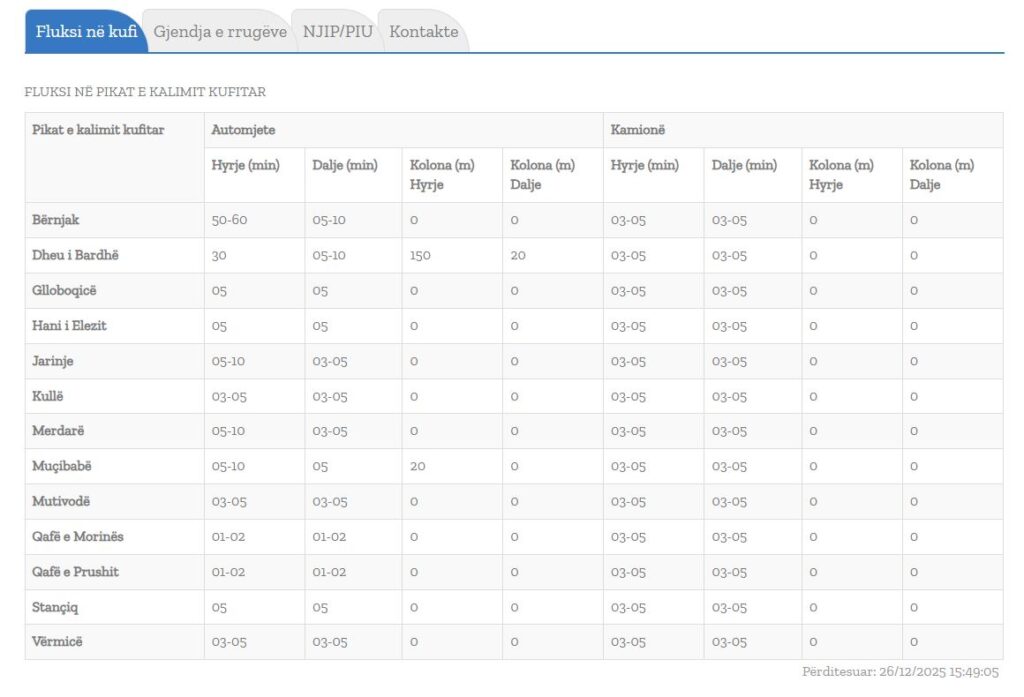
Task: Open the Kontakte tab
Action: pos(424,32)
